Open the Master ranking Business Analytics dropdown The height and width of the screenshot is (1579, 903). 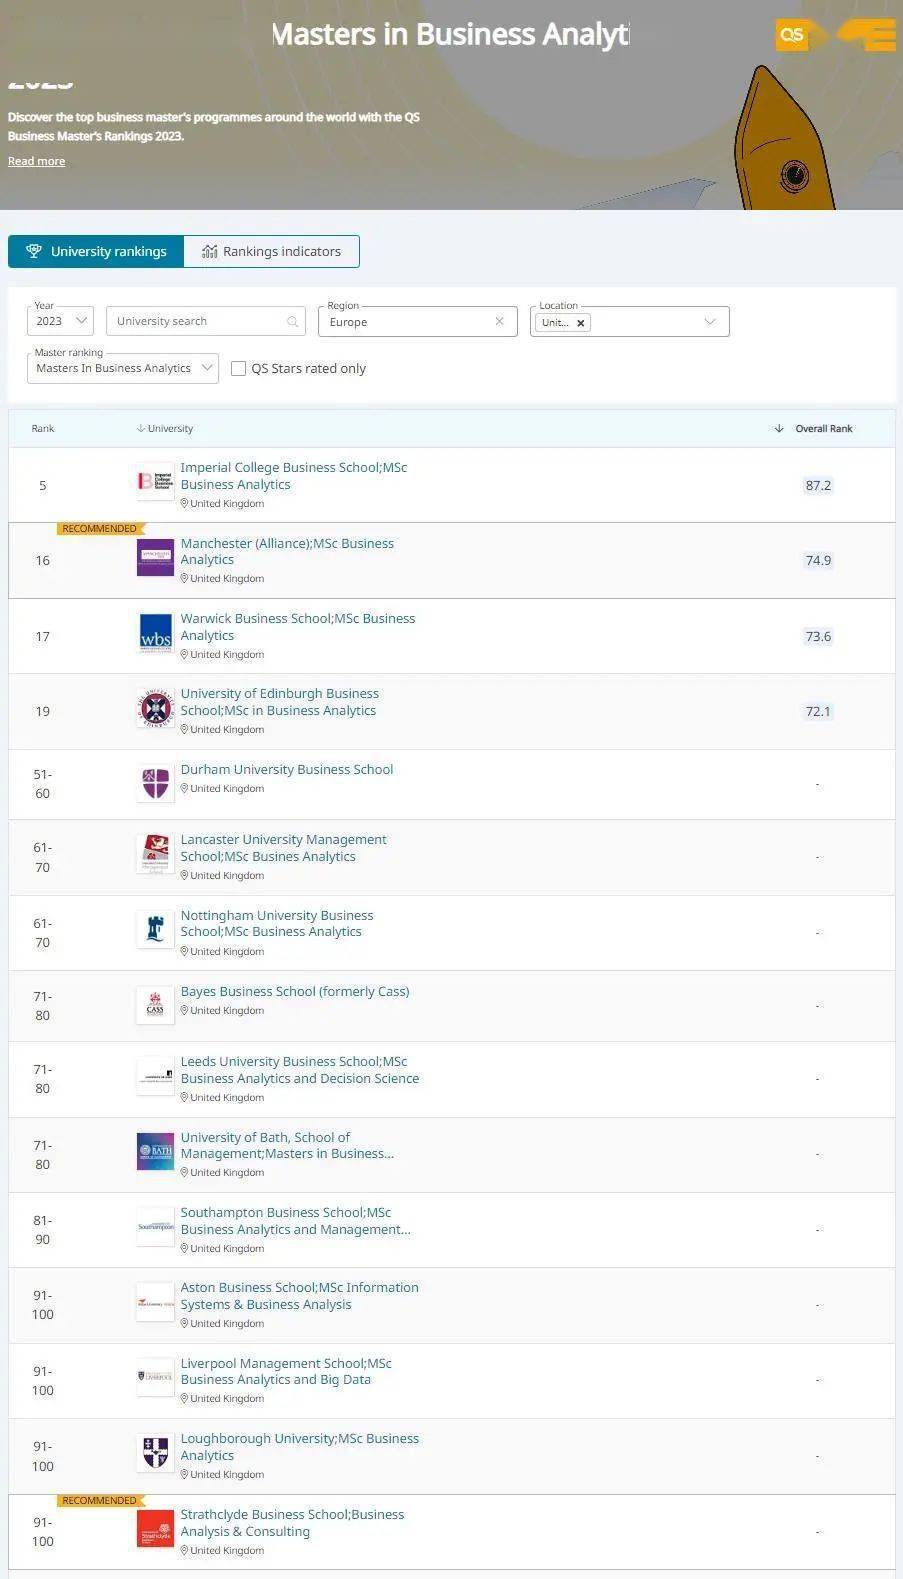pos(122,369)
